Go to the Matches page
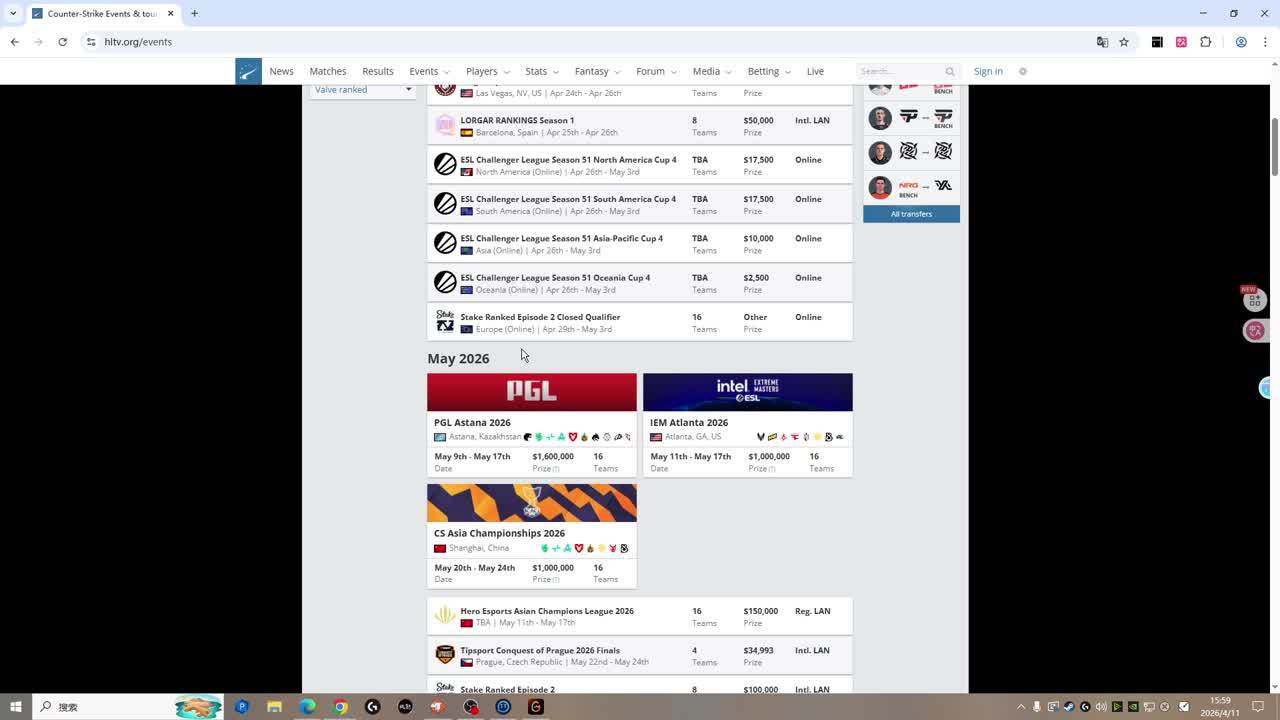This screenshot has height=720, width=1280. (x=327, y=71)
